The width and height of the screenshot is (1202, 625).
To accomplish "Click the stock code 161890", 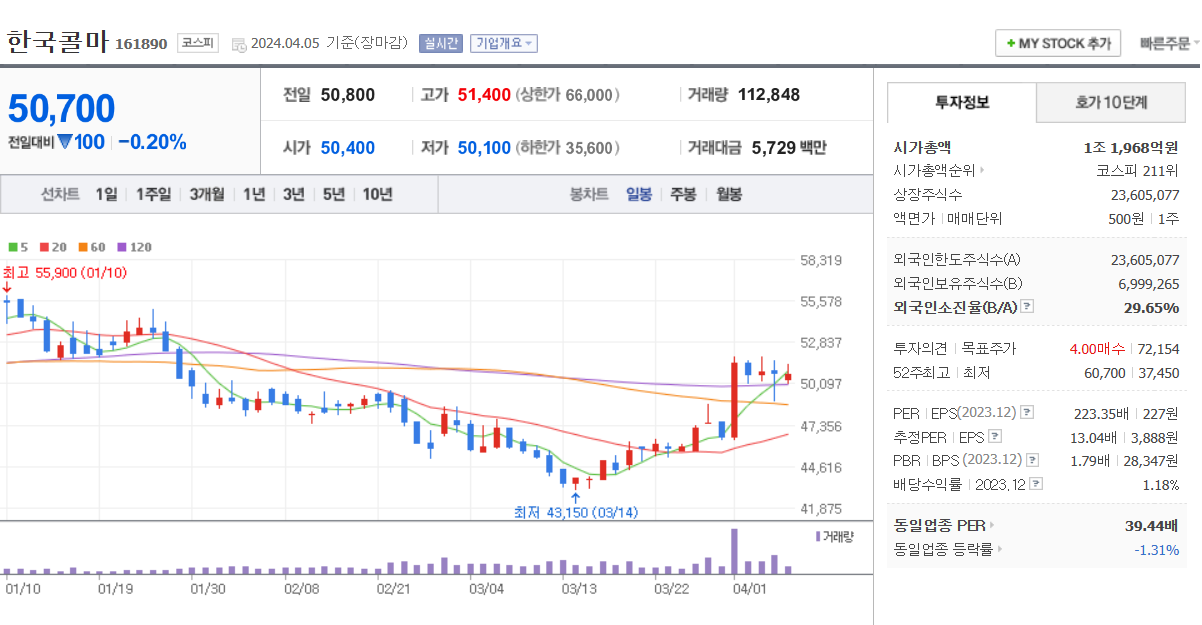I will (x=141, y=44).
